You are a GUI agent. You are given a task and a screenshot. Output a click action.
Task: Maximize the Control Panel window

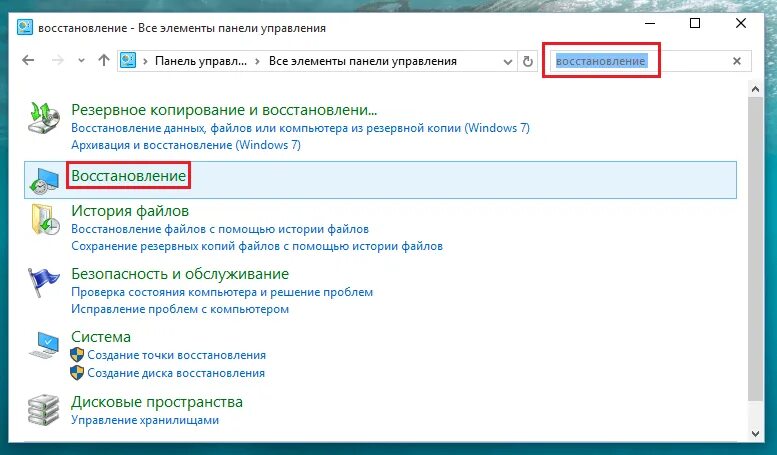point(695,23)
